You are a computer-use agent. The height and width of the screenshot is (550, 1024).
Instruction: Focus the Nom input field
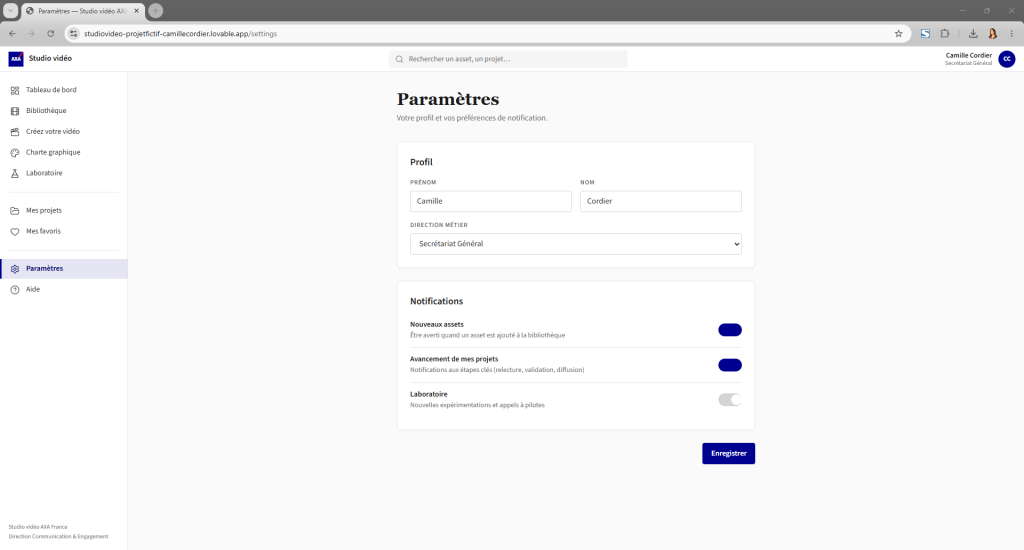[660, 201]
